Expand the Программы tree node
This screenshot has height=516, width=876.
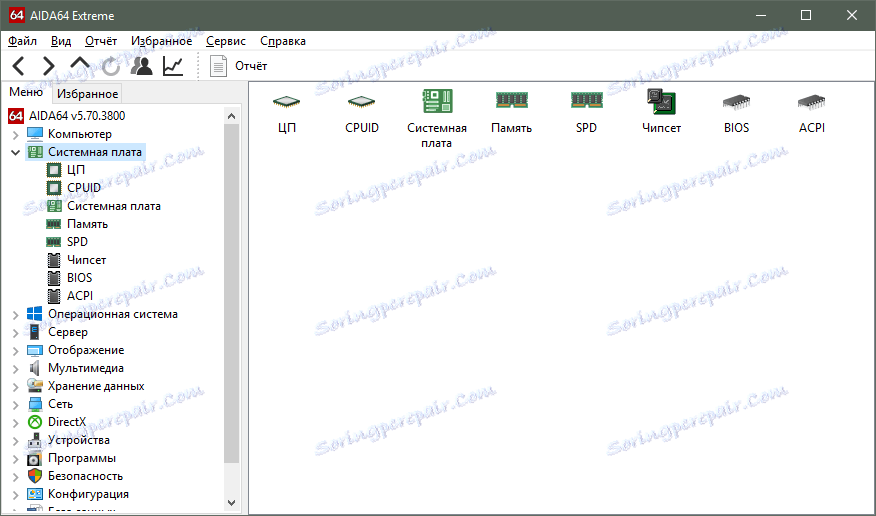16,458
